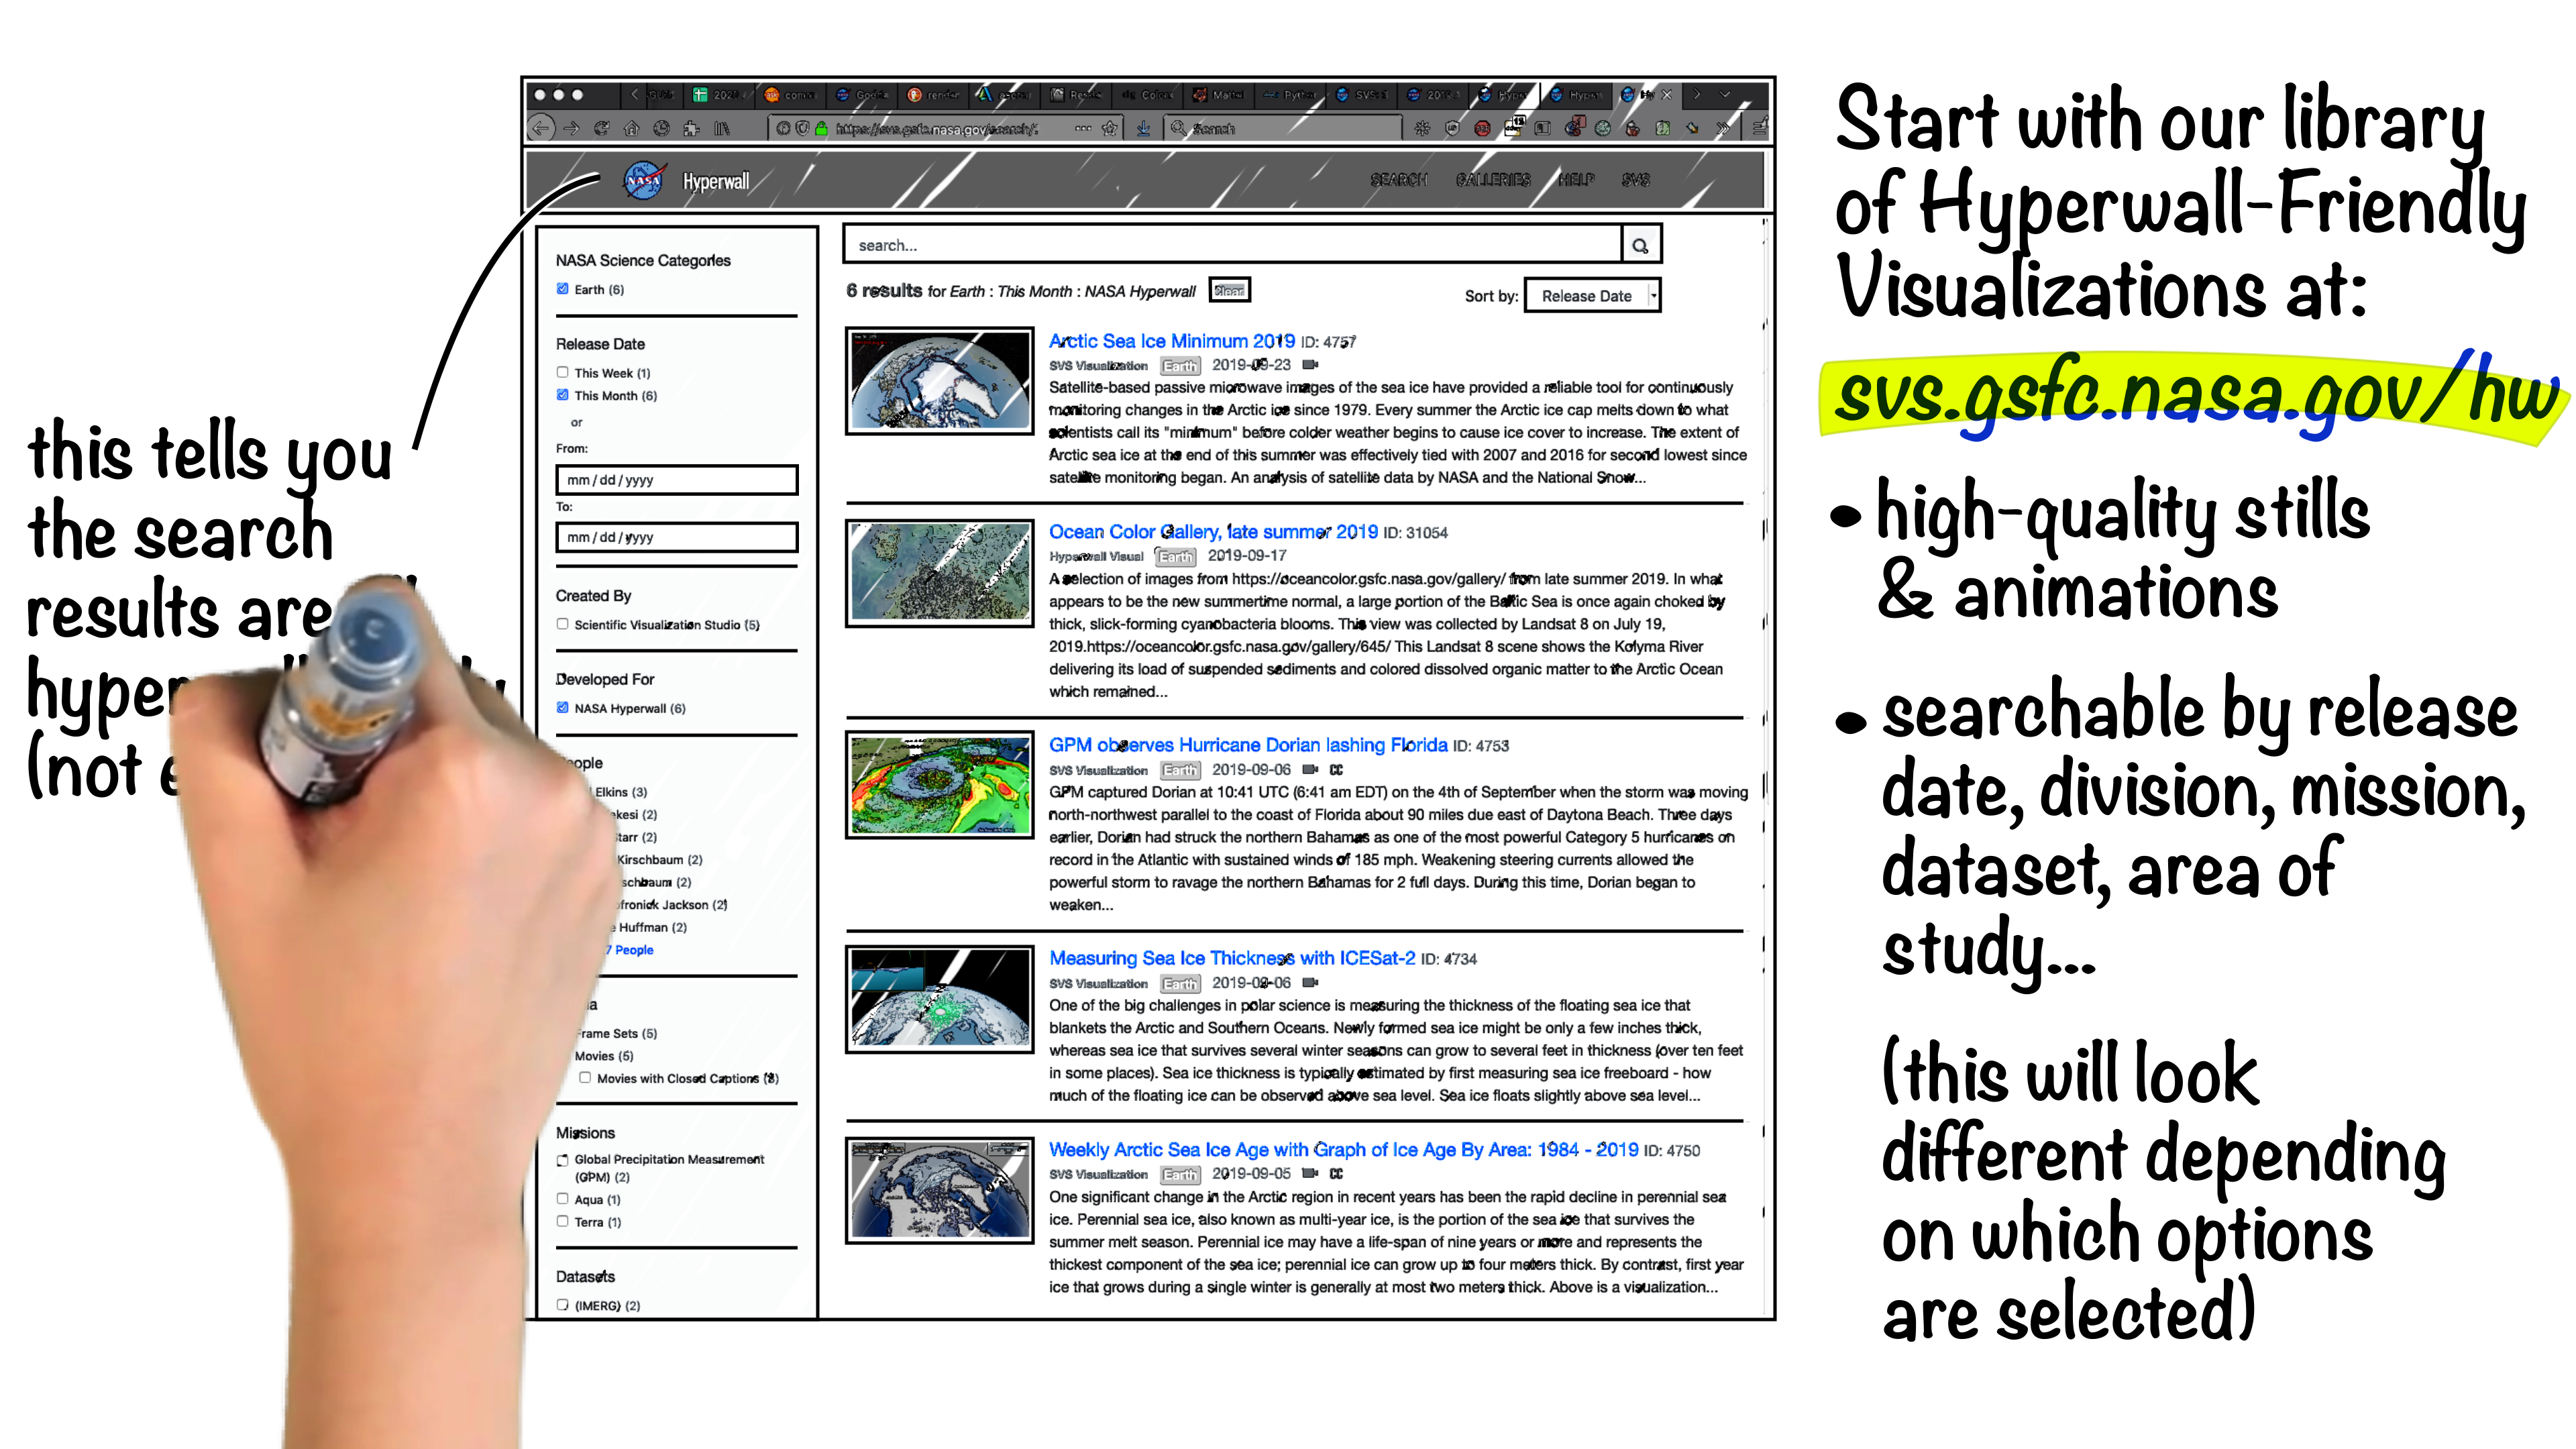Switch to the 'Python' browser tab
2576x1449 pixels.
1290,95
